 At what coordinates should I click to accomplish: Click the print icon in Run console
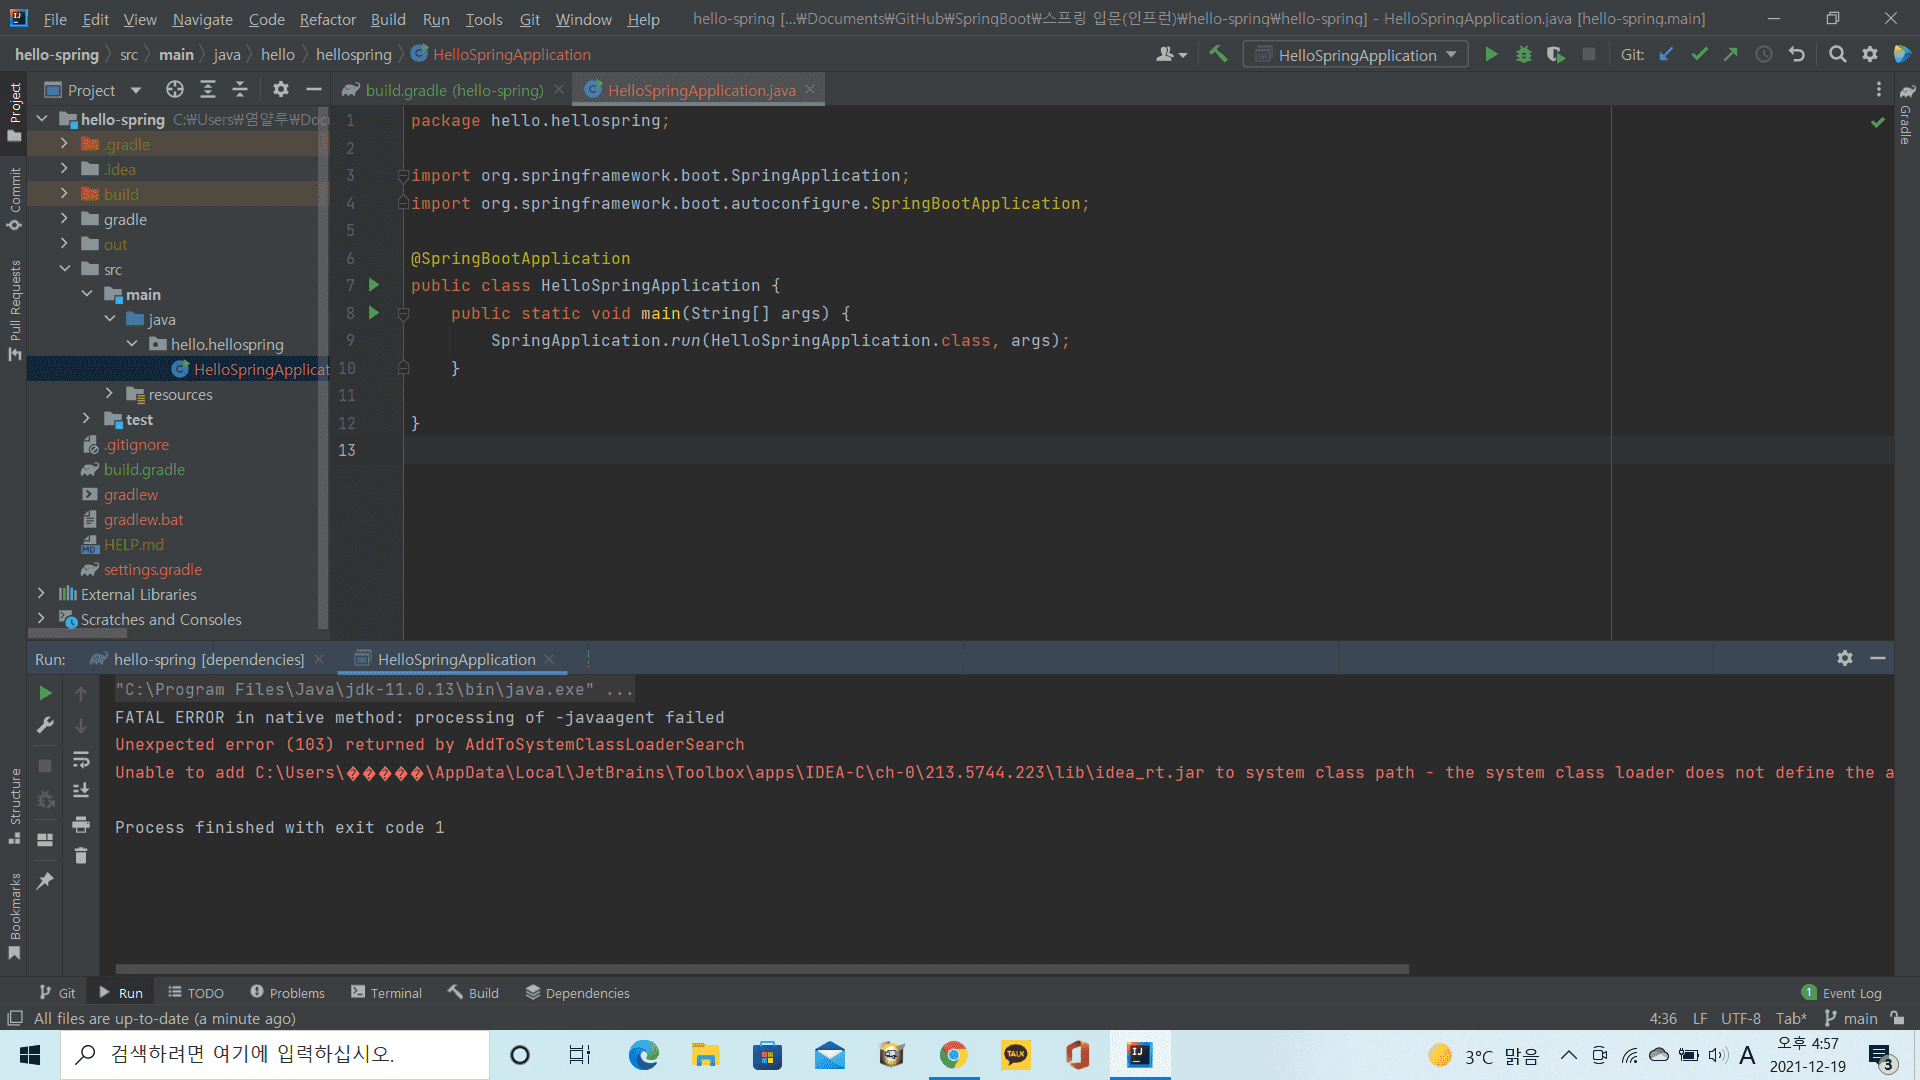pyautogui.click(x=81, y=825)
